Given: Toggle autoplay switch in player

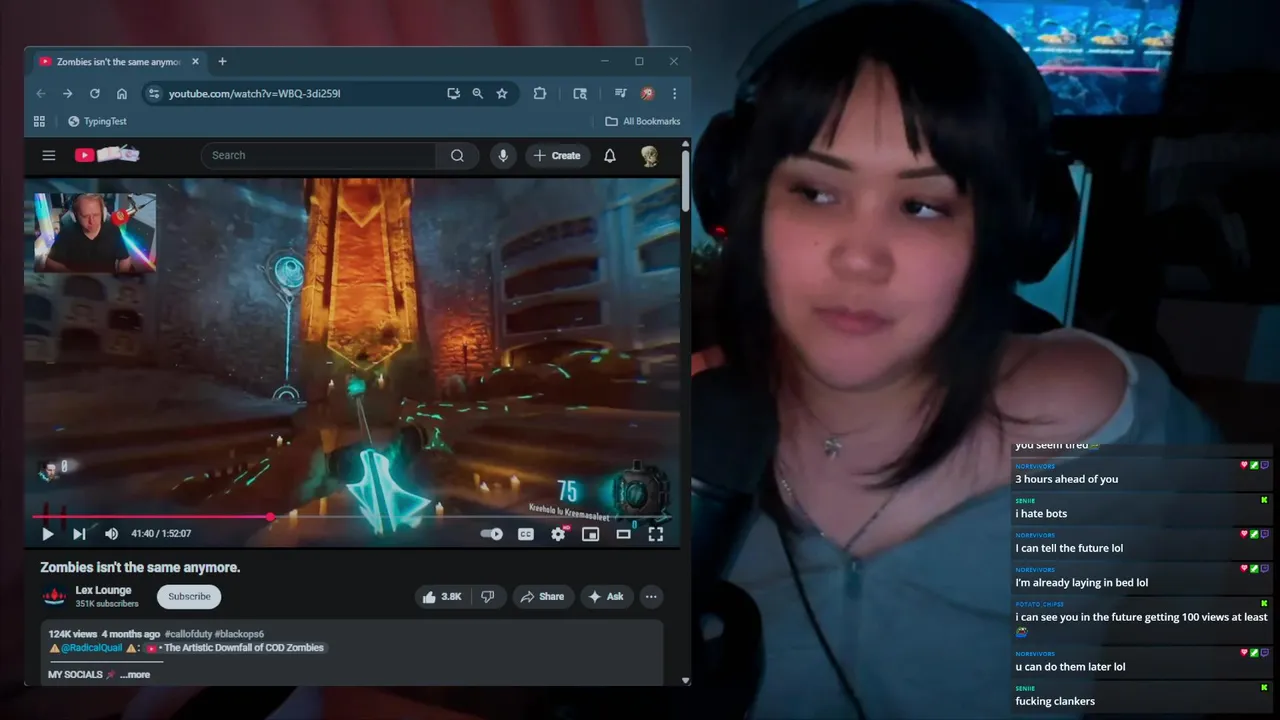Looking at the screenshot, I should click(492, 534).
